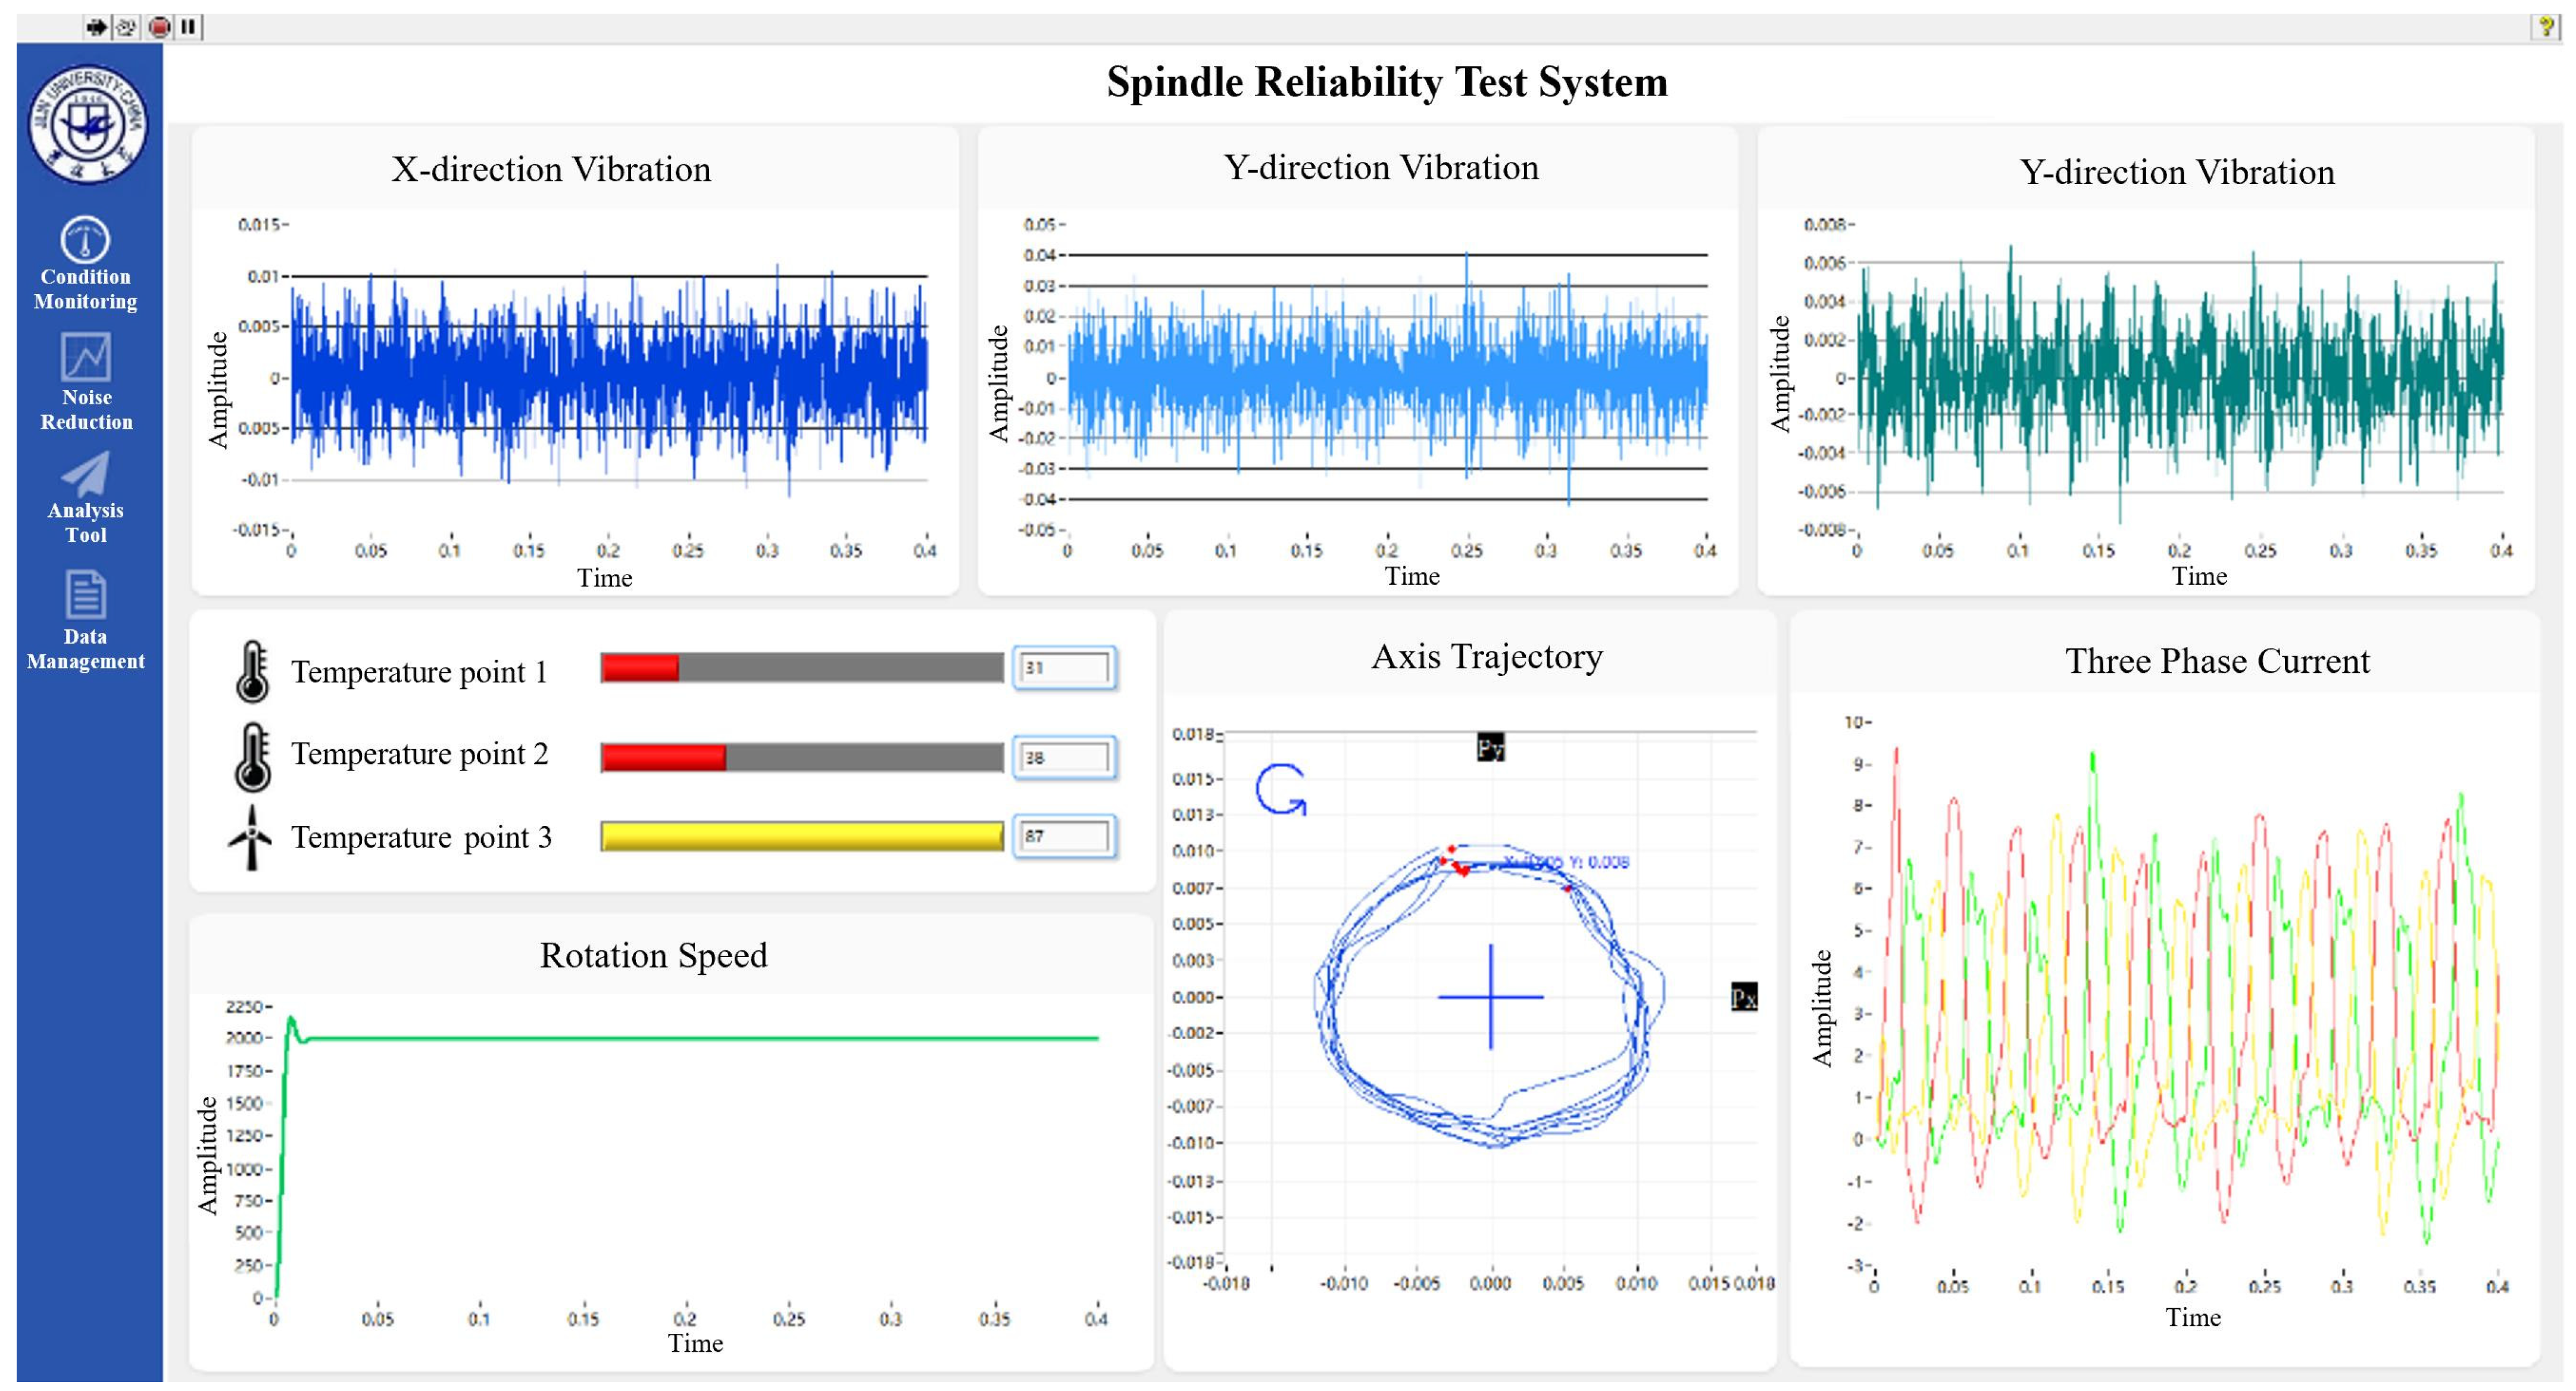Open the Data Management document icon
Screen dimensions: 2576x1391
86,595
